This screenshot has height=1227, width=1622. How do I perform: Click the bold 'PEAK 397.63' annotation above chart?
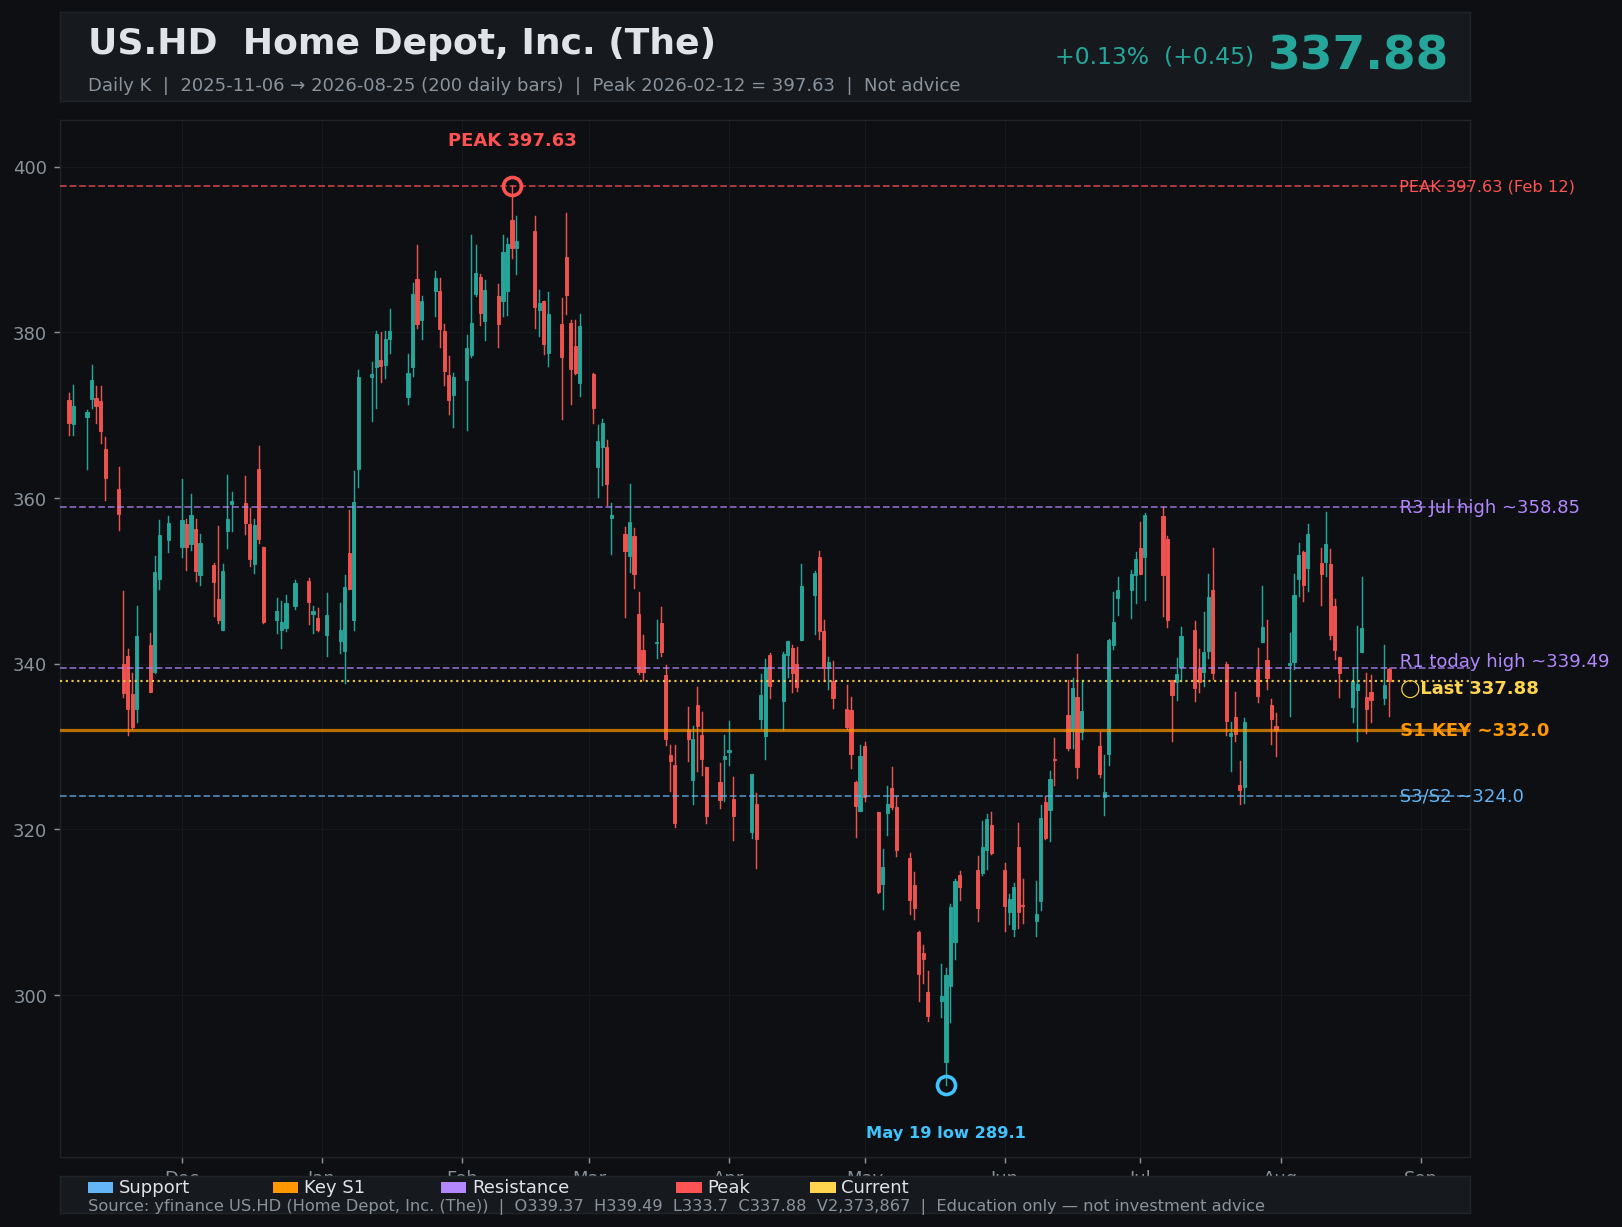coord(512,140)
